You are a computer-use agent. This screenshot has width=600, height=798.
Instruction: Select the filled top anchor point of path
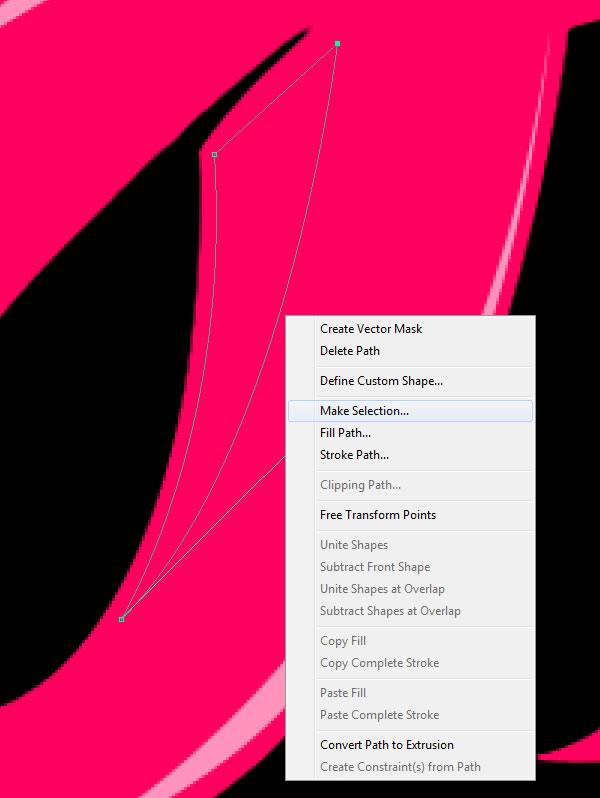337,44
